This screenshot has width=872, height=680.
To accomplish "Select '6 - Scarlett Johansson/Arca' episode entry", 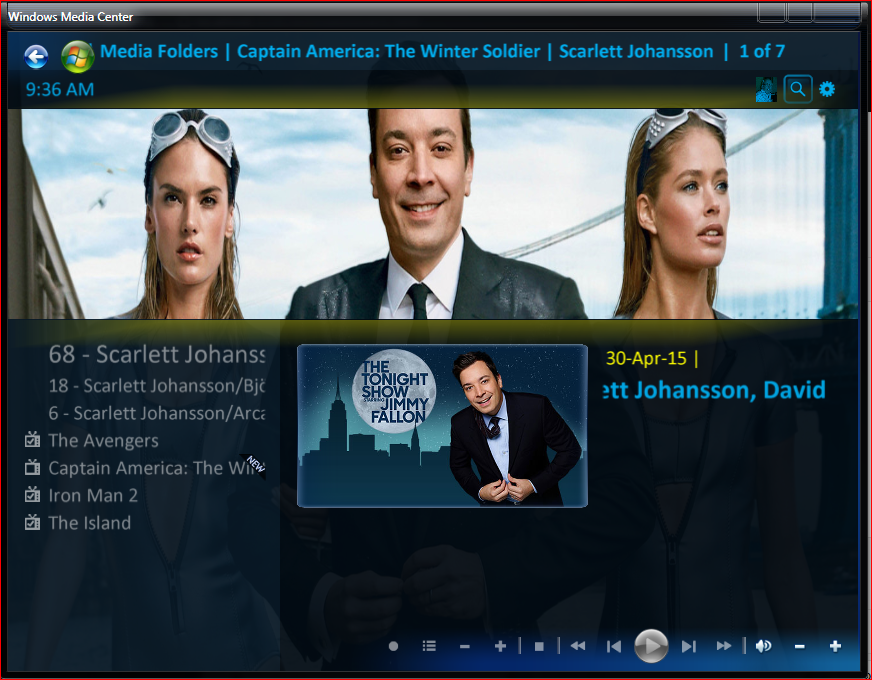I will pos(157,413).
